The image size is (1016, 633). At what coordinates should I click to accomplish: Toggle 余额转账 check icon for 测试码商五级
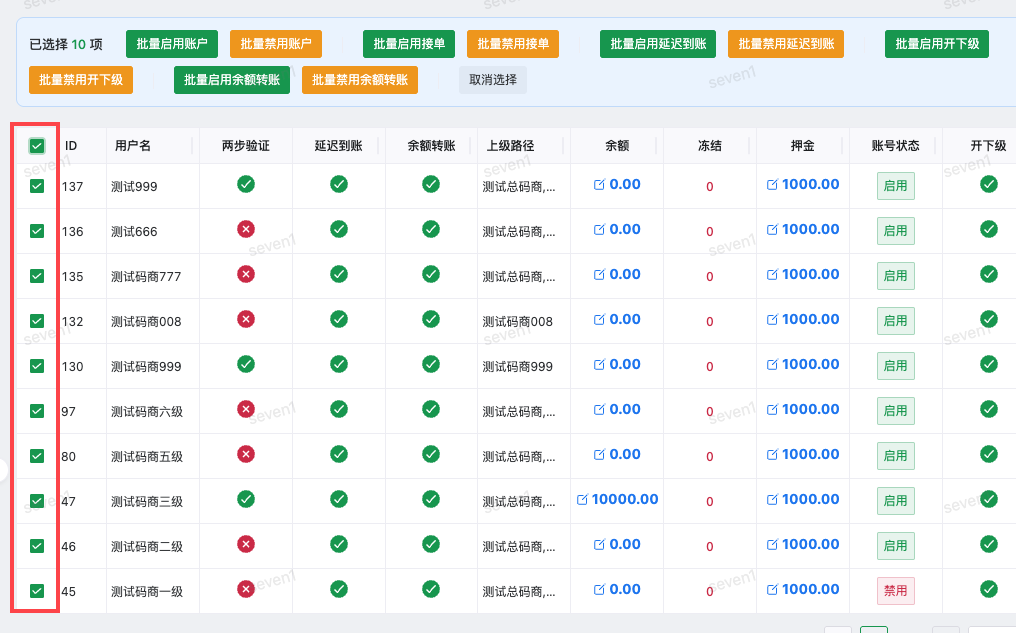431,454
